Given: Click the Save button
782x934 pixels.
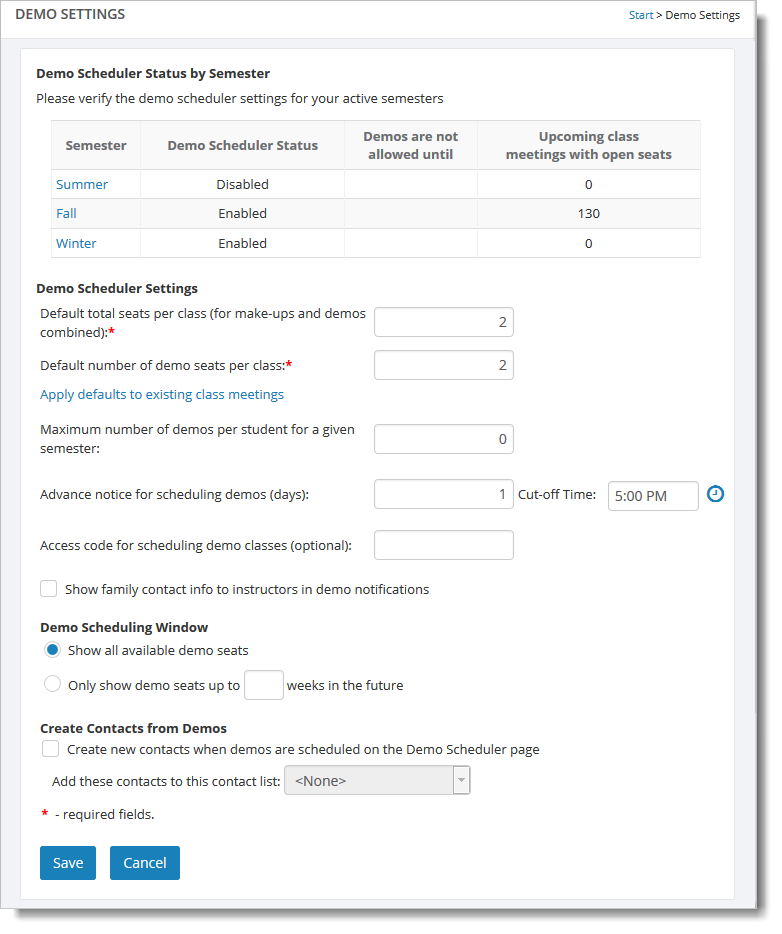Looking at the screenshot, I should click(x=68, y=863).
